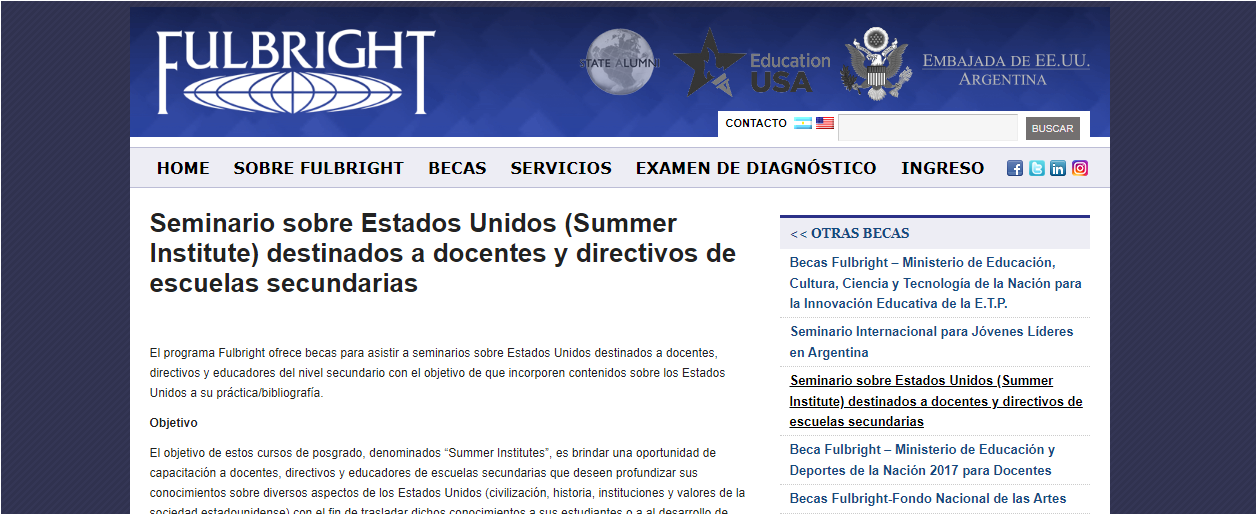Open the SERVICIOS menu

point(561,168)
